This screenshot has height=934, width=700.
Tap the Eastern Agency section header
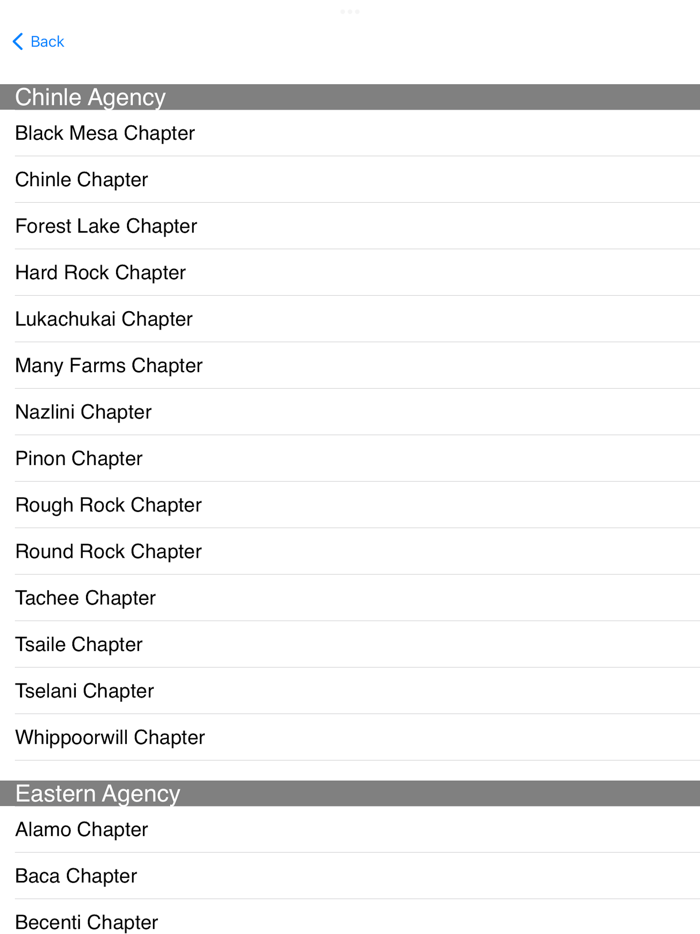(97, 793)
